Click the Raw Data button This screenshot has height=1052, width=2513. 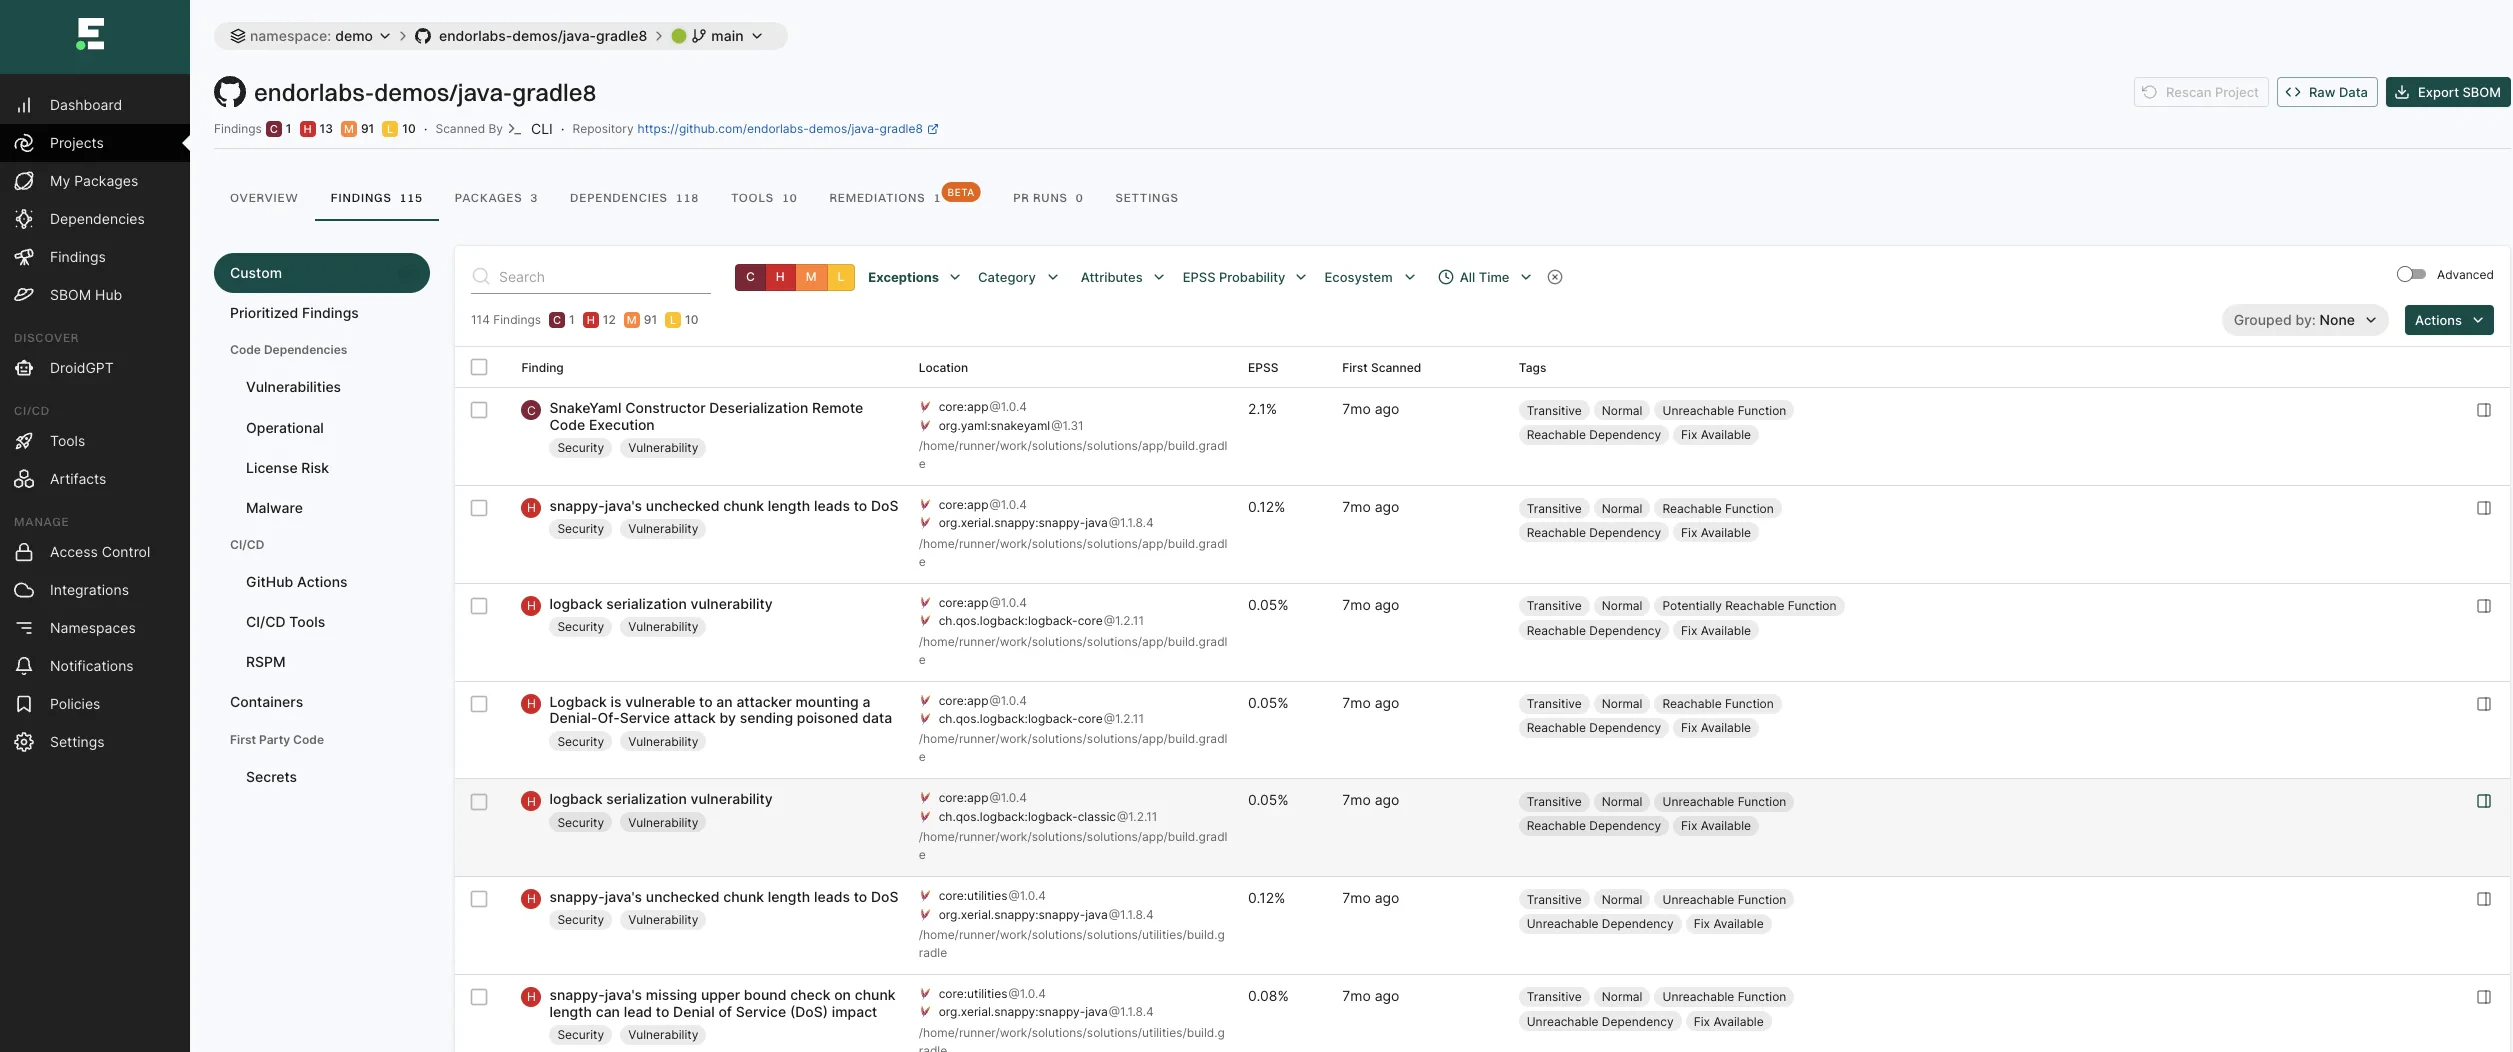(x=2326, y=92)
